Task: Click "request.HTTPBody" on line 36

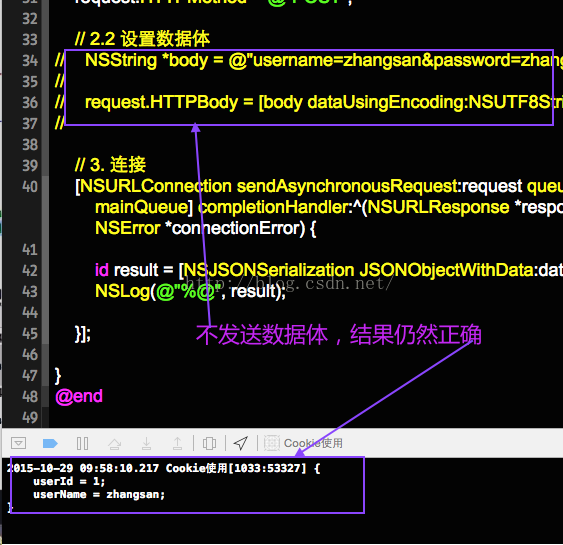Action: click(162, 102)
